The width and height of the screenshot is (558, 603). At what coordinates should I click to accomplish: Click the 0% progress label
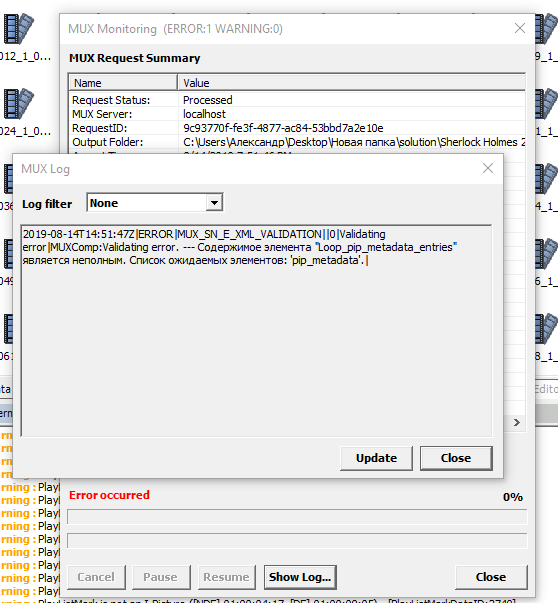[x=513, y=497]
